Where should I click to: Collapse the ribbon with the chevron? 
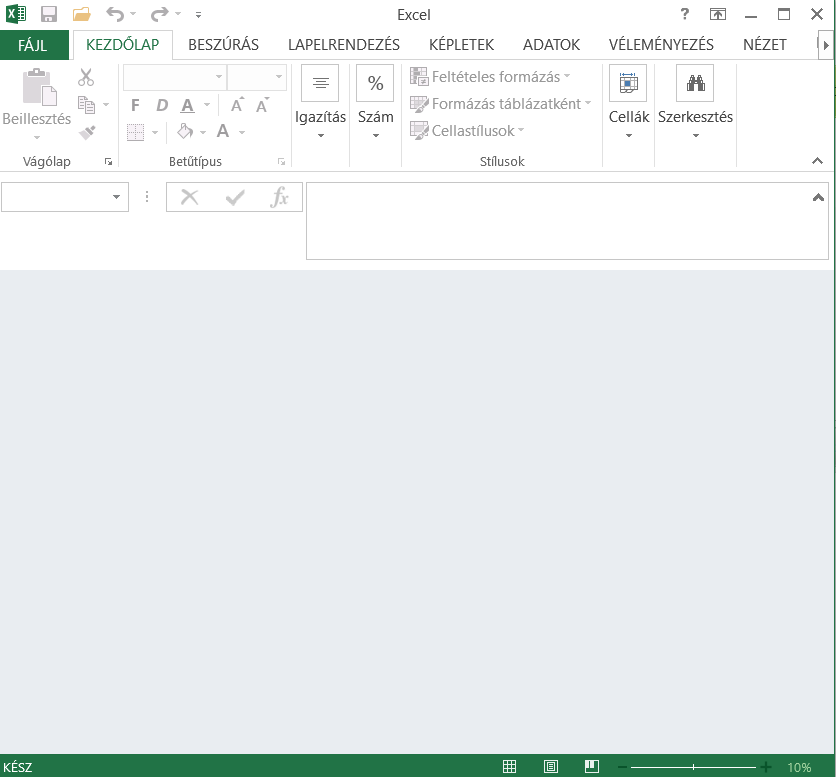[x=817, y=161]
